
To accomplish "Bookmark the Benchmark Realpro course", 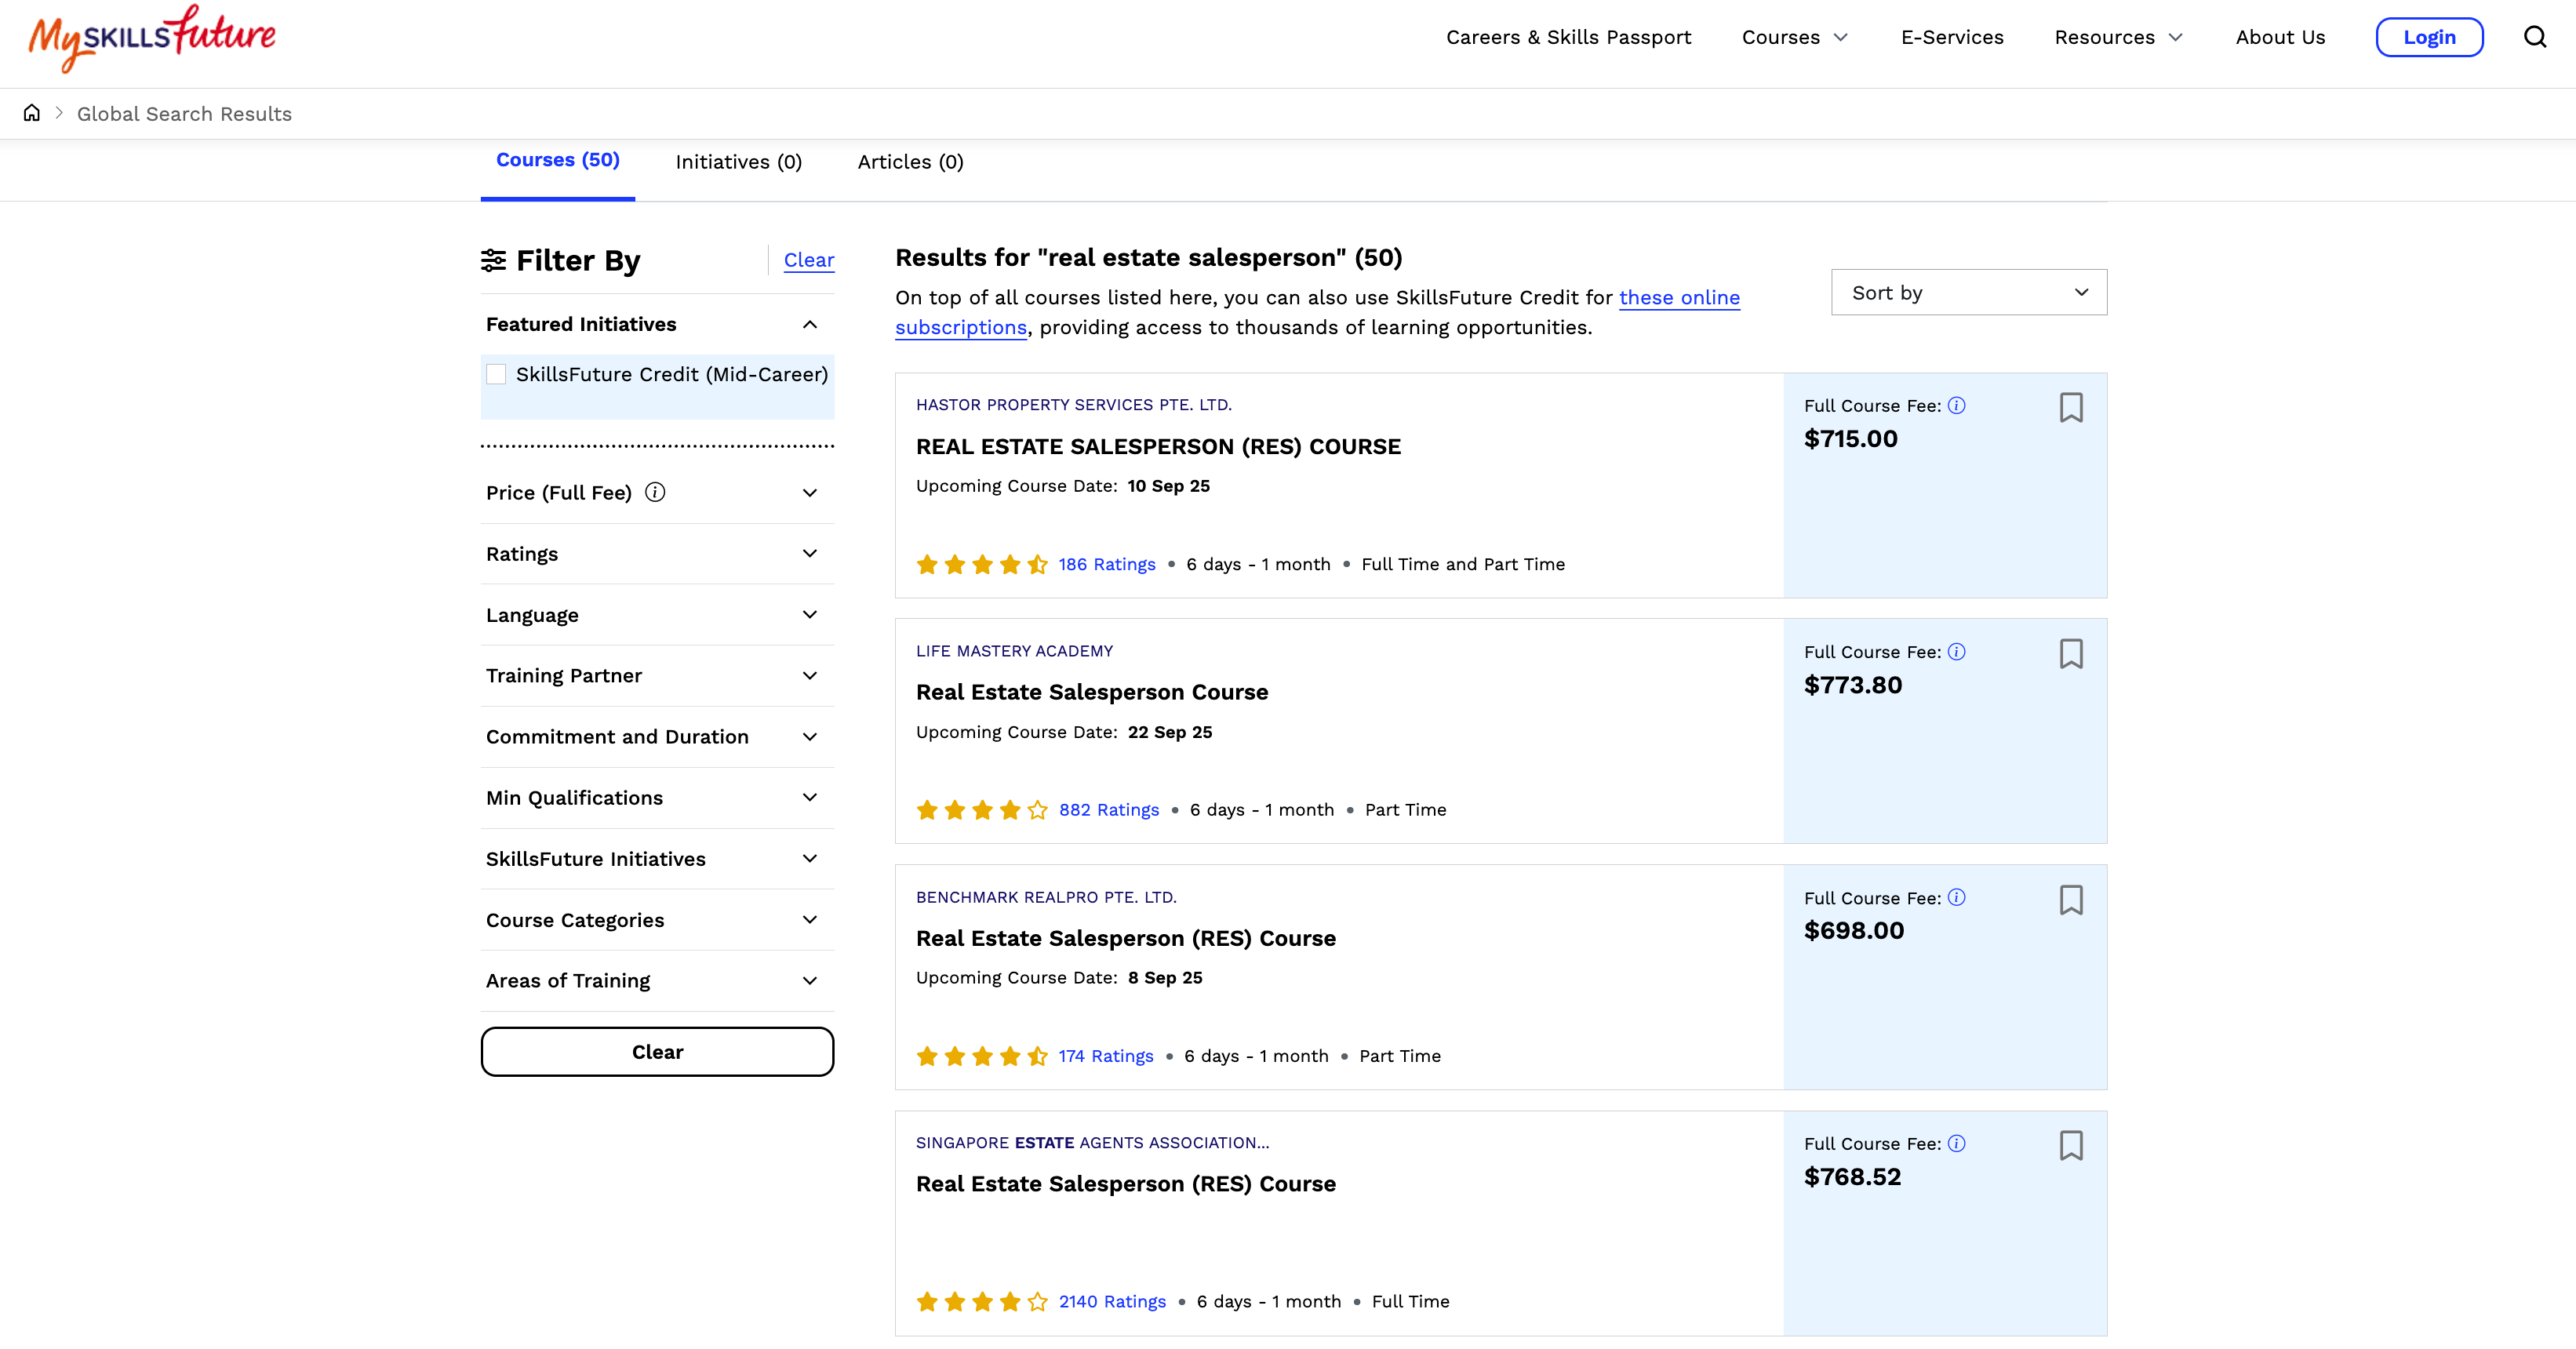I will (x=2071, y=900).
